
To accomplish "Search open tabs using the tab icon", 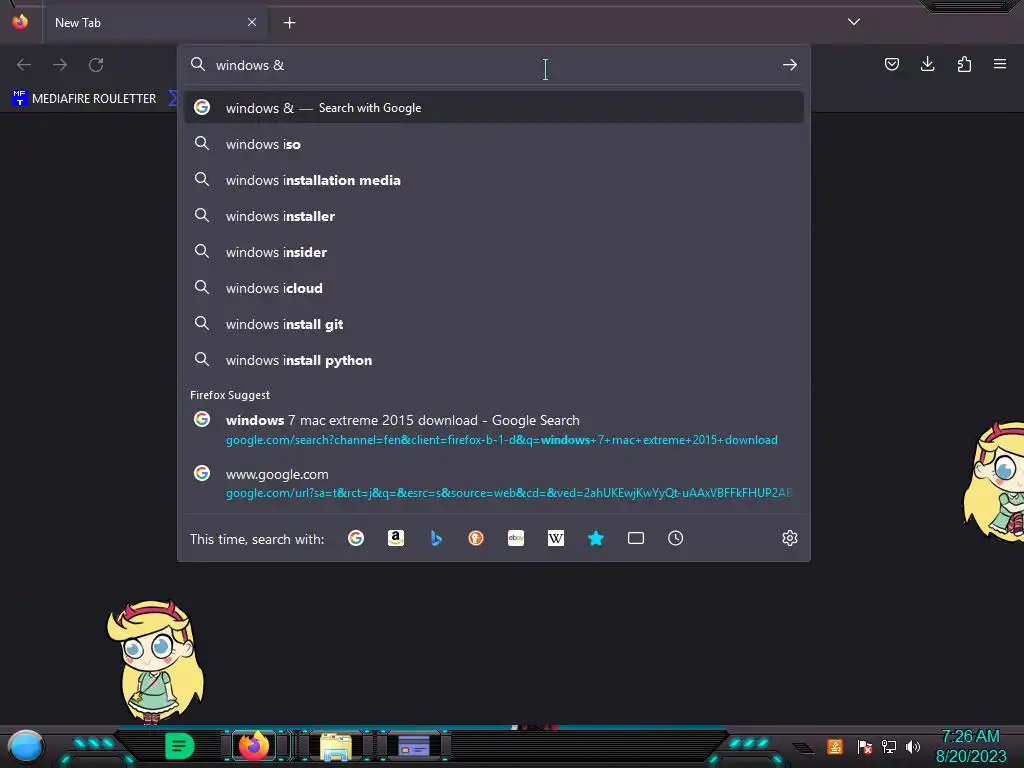I will tap(635, 538).
